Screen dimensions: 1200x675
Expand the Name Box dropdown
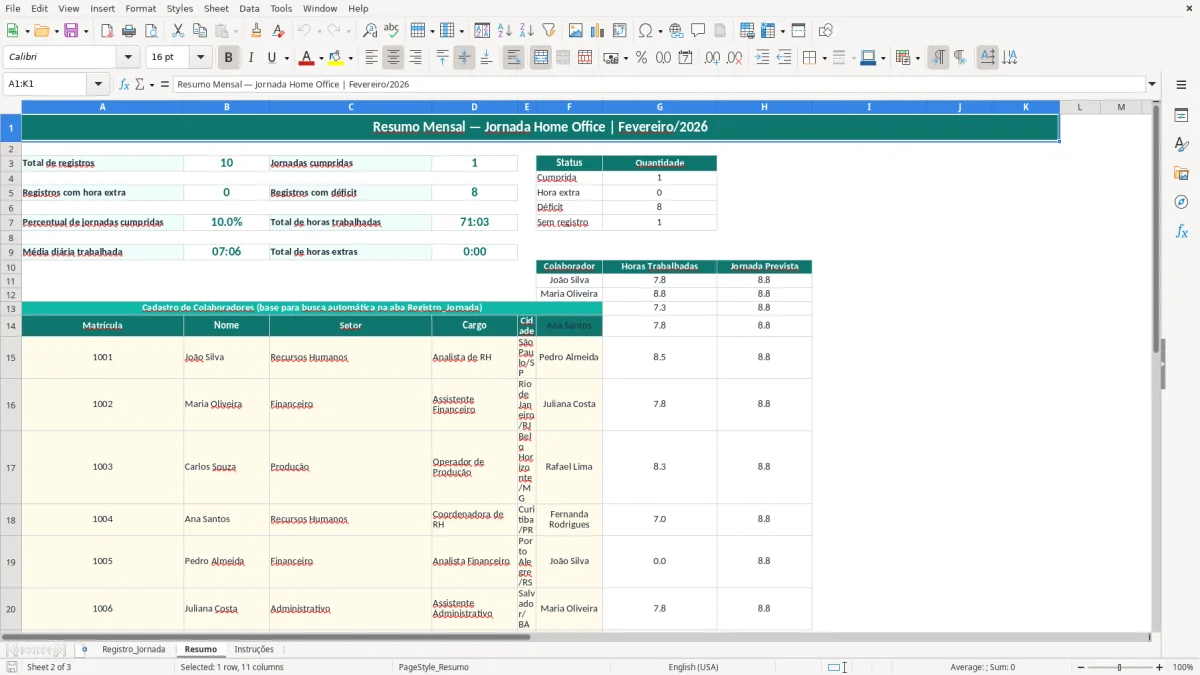[98, 84]
